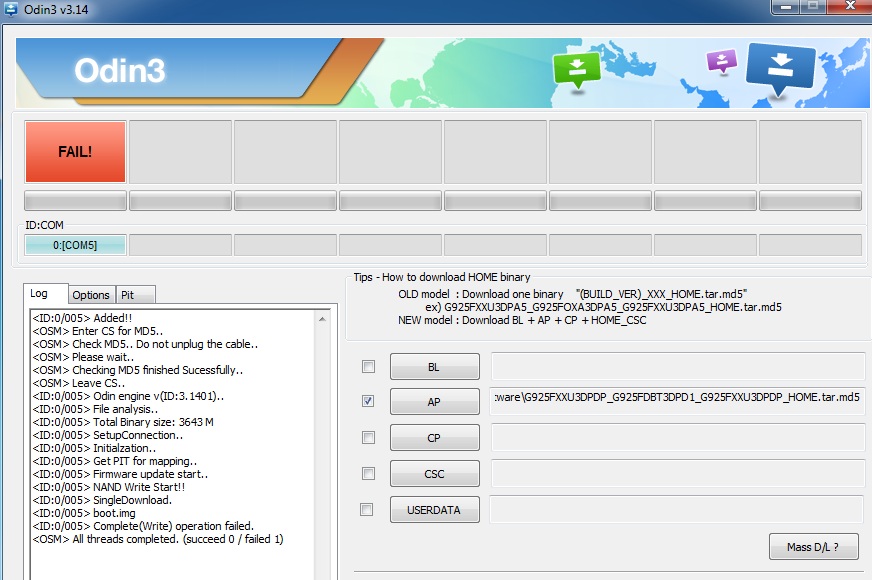Switch to the Log tab
The width and height of the screenshot is (872, 580).
[x=44, y=294]
